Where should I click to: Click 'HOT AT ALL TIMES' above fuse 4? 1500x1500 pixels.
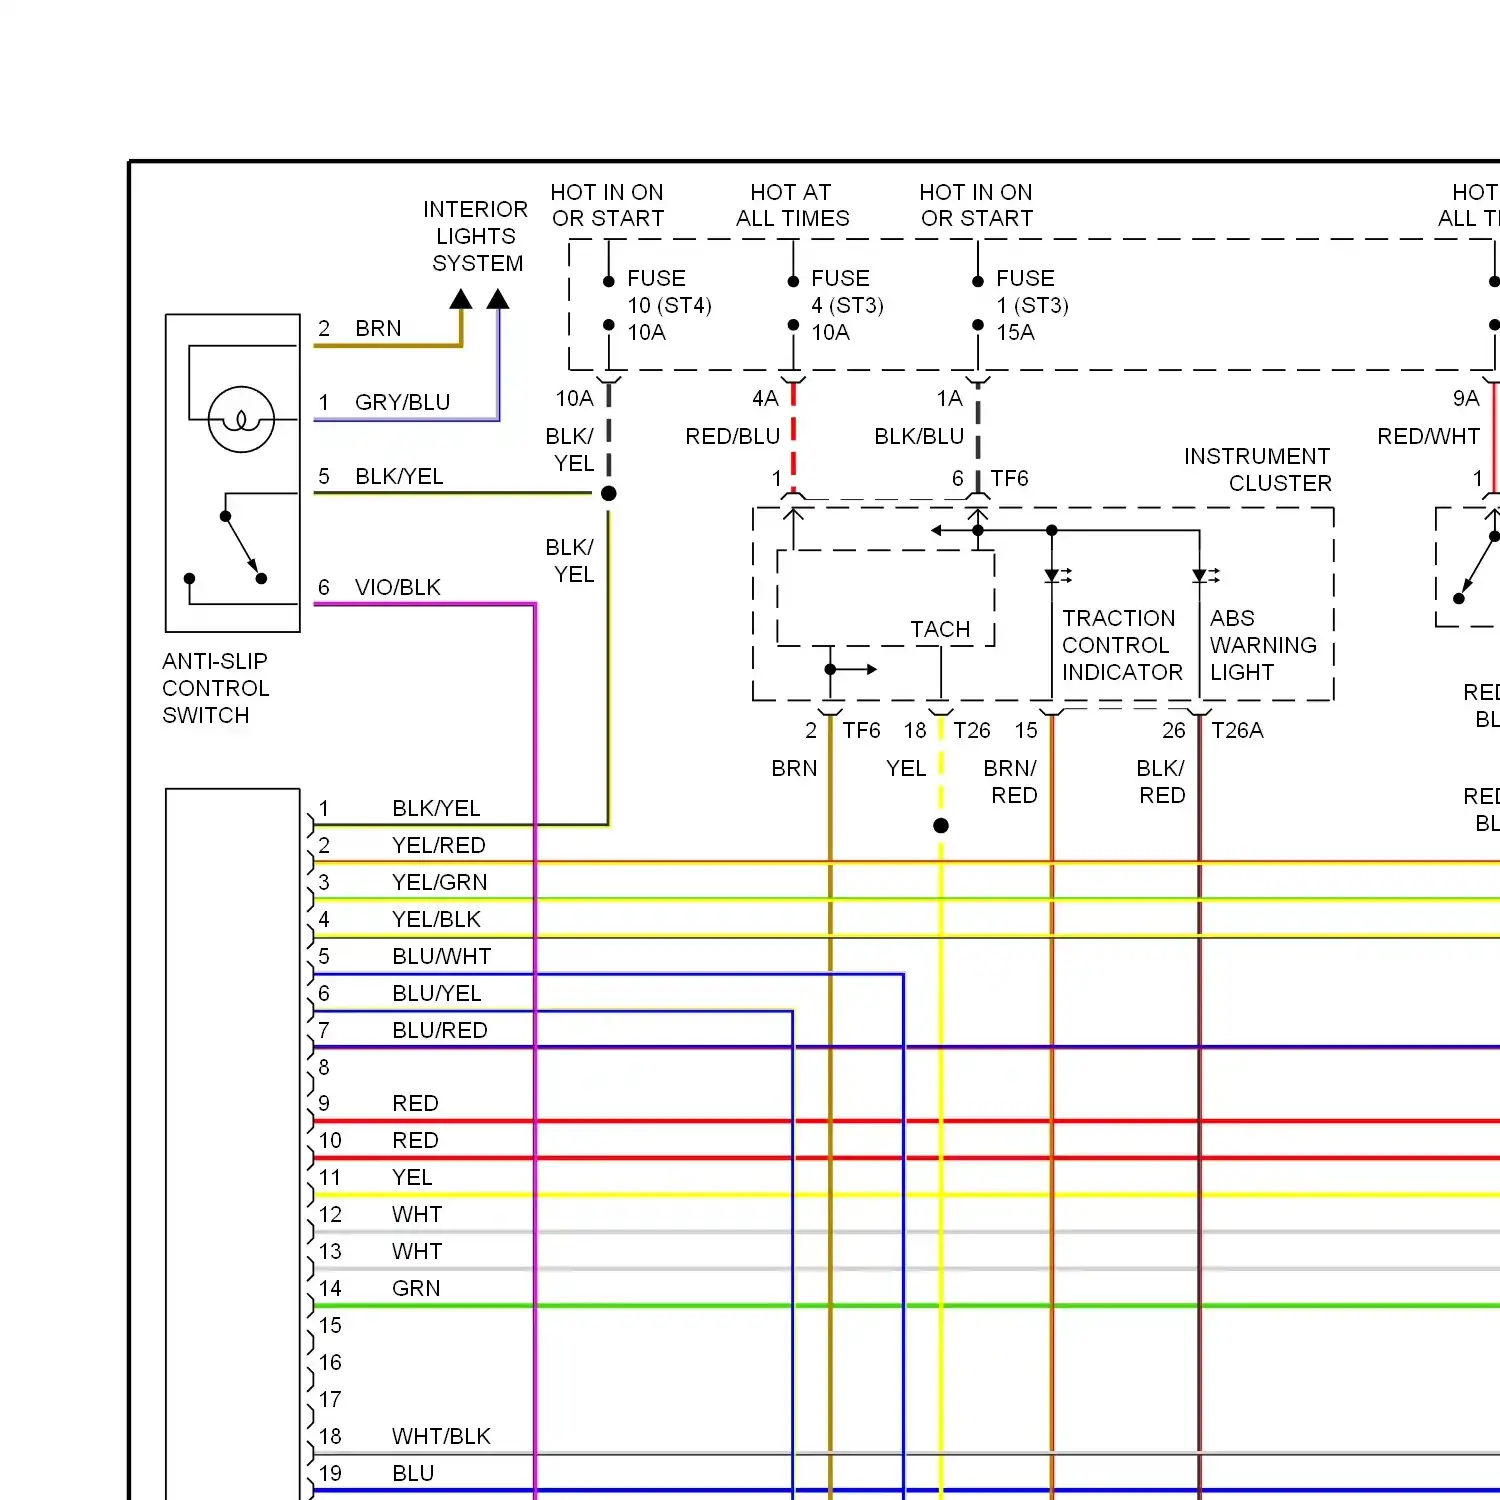point(793,205)
